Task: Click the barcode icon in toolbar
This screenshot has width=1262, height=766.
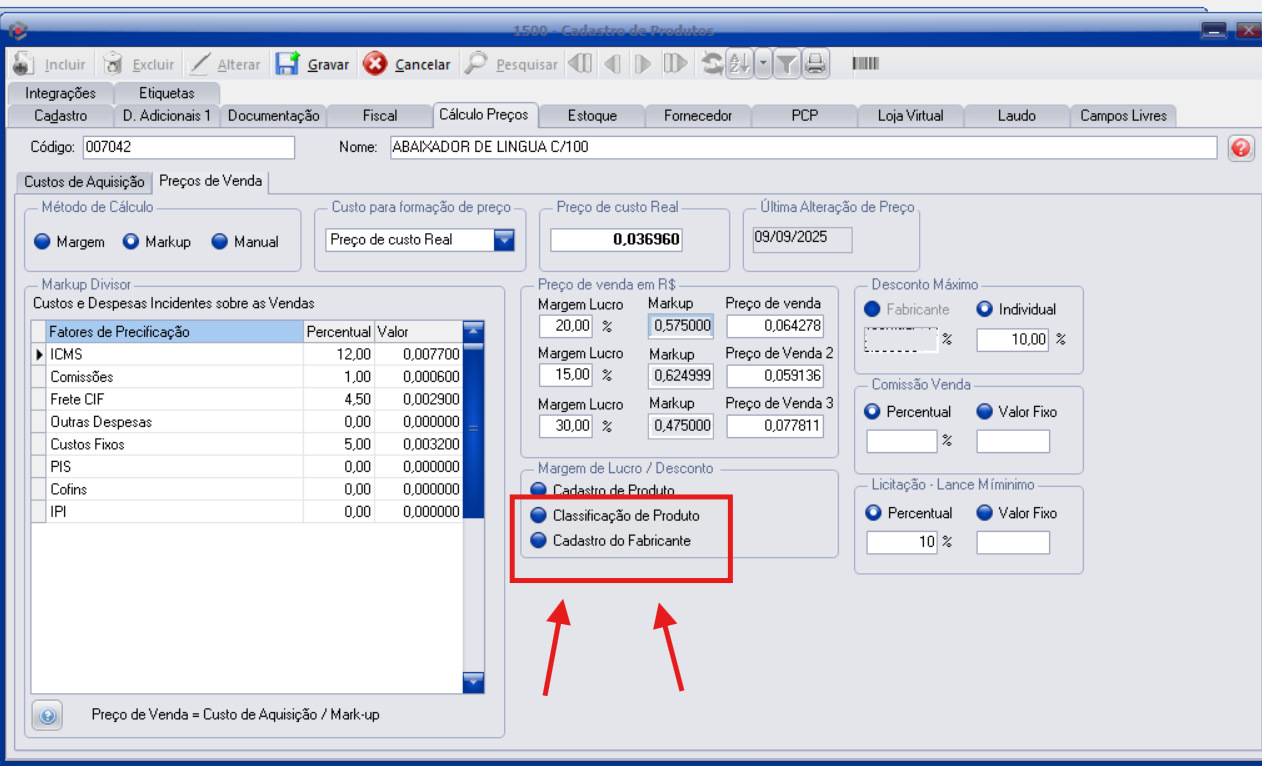Action: point(865,64)
